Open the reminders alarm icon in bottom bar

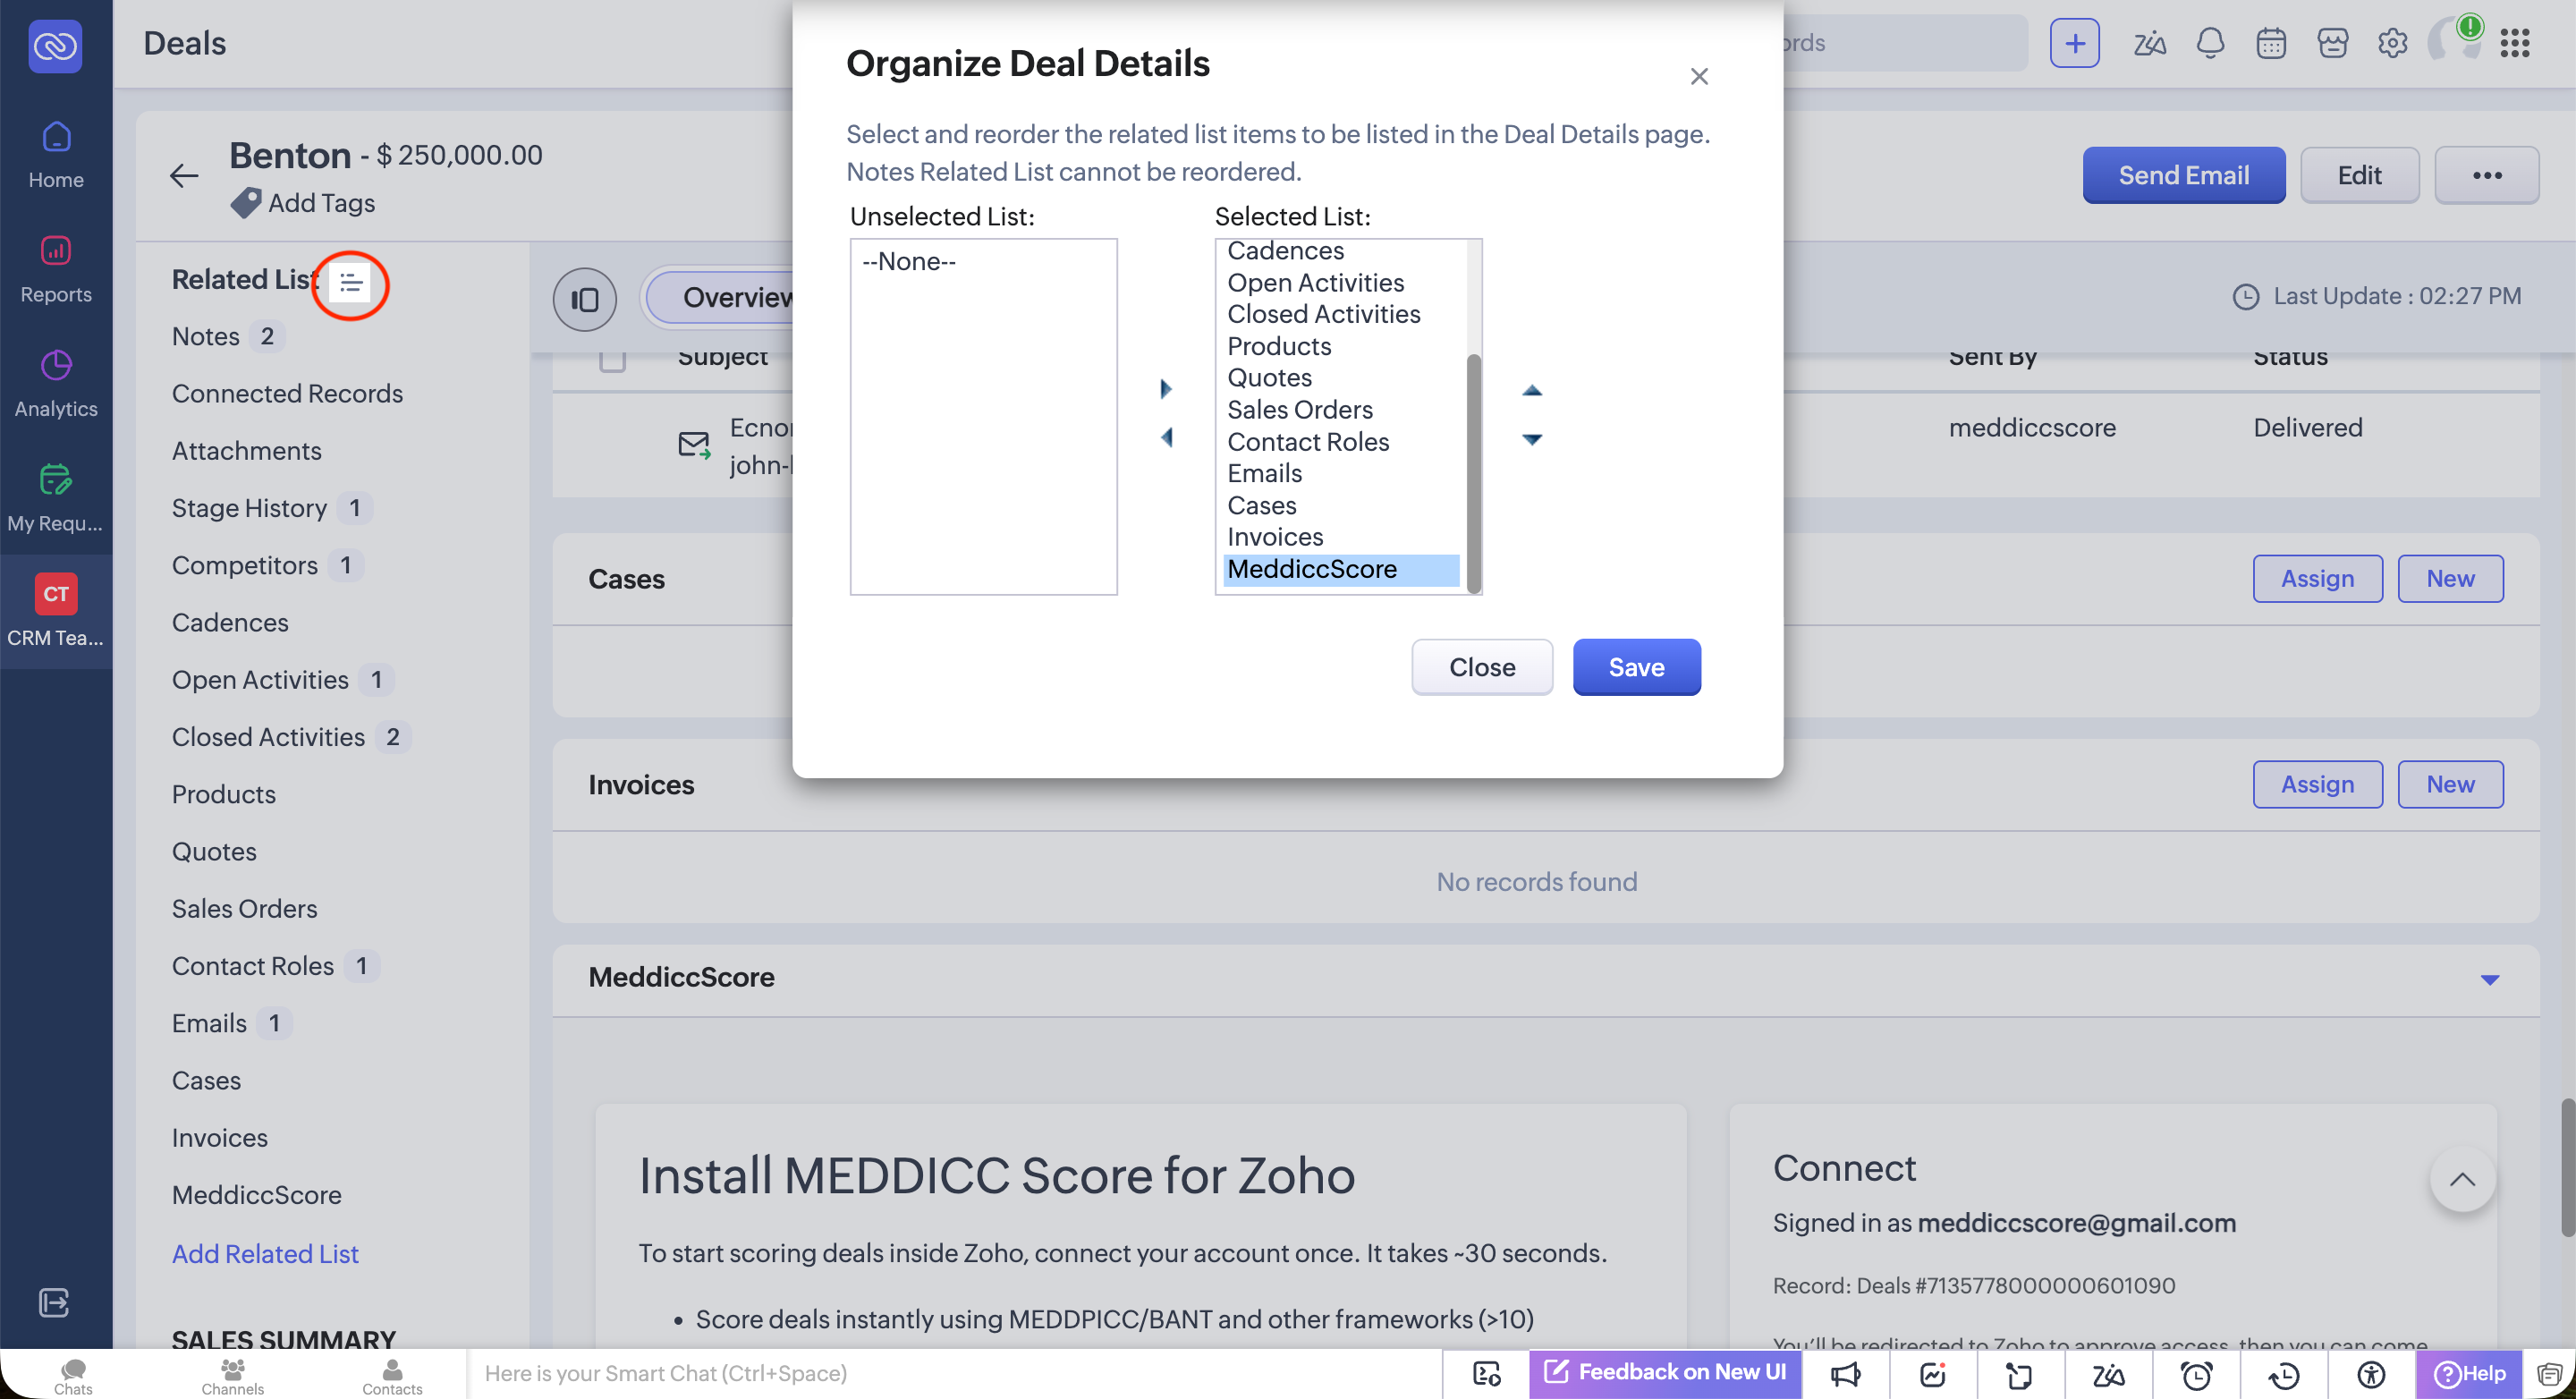pos(2196,1374)
